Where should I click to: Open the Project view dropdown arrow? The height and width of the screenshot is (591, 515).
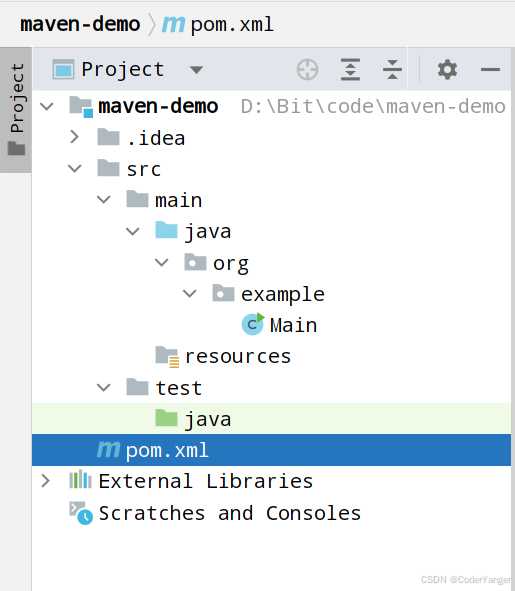tap(196, 70)
